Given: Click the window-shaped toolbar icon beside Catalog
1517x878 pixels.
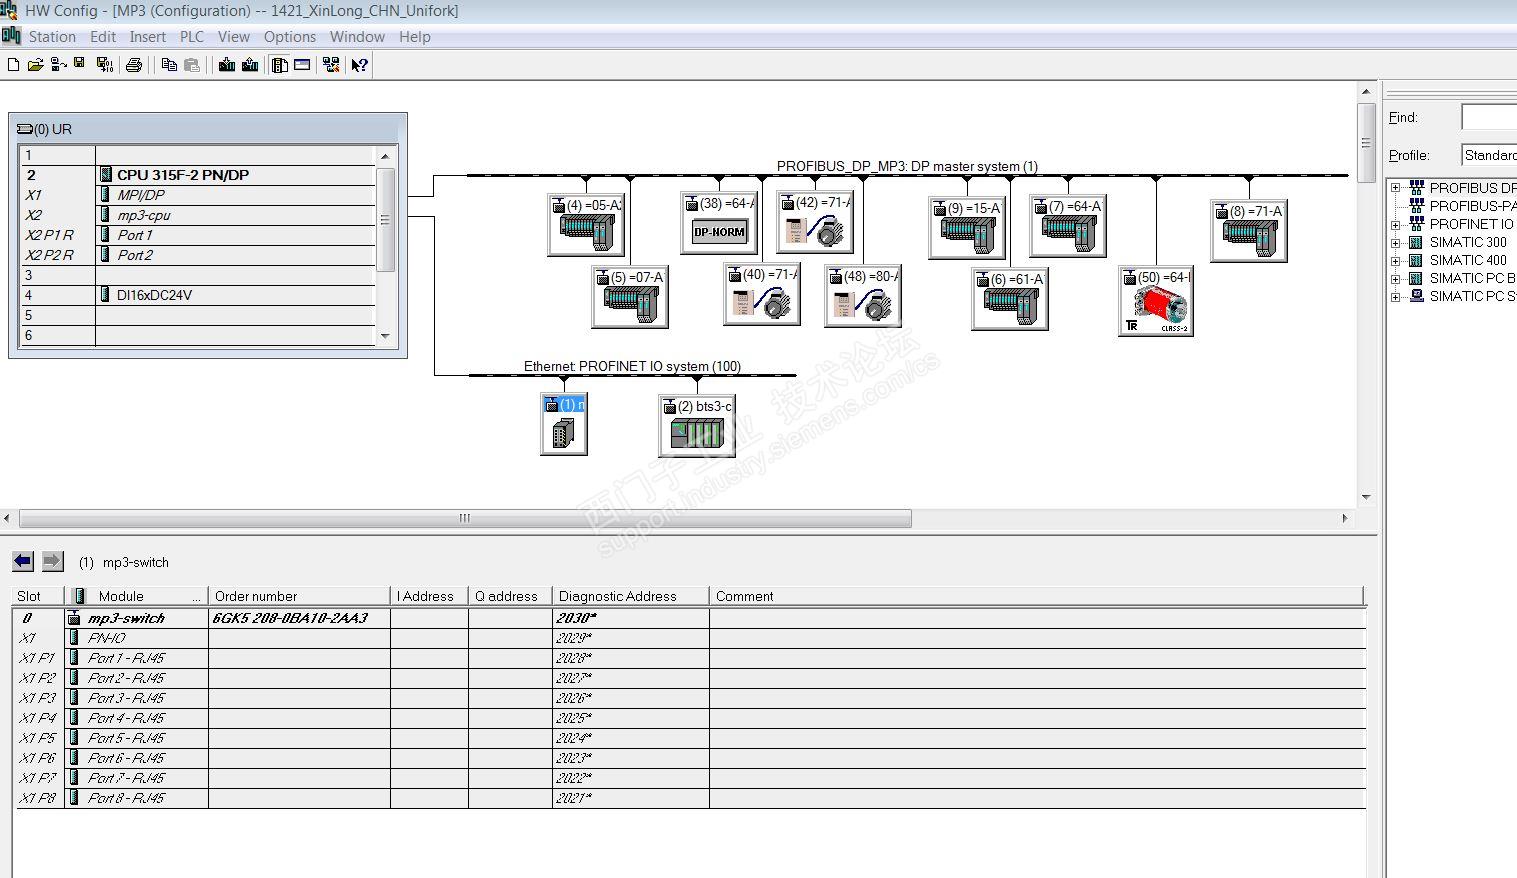Looking at the screenshot, I should [302, 65].
